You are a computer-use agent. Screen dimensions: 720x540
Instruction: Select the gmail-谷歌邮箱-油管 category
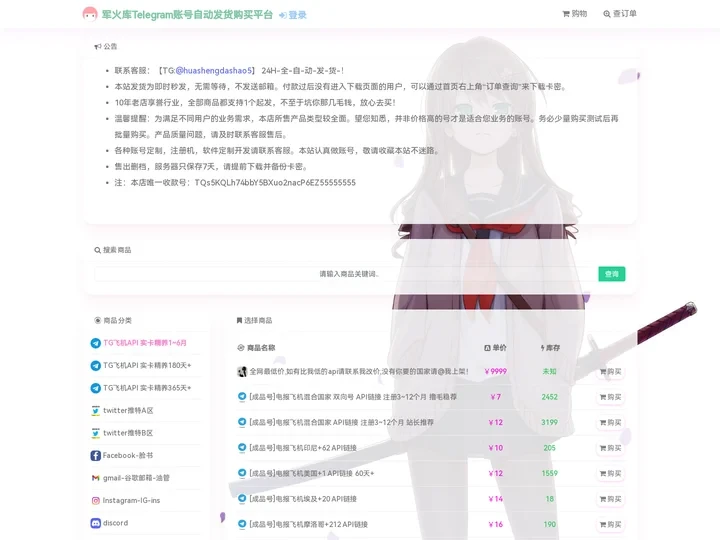[136, 478]
